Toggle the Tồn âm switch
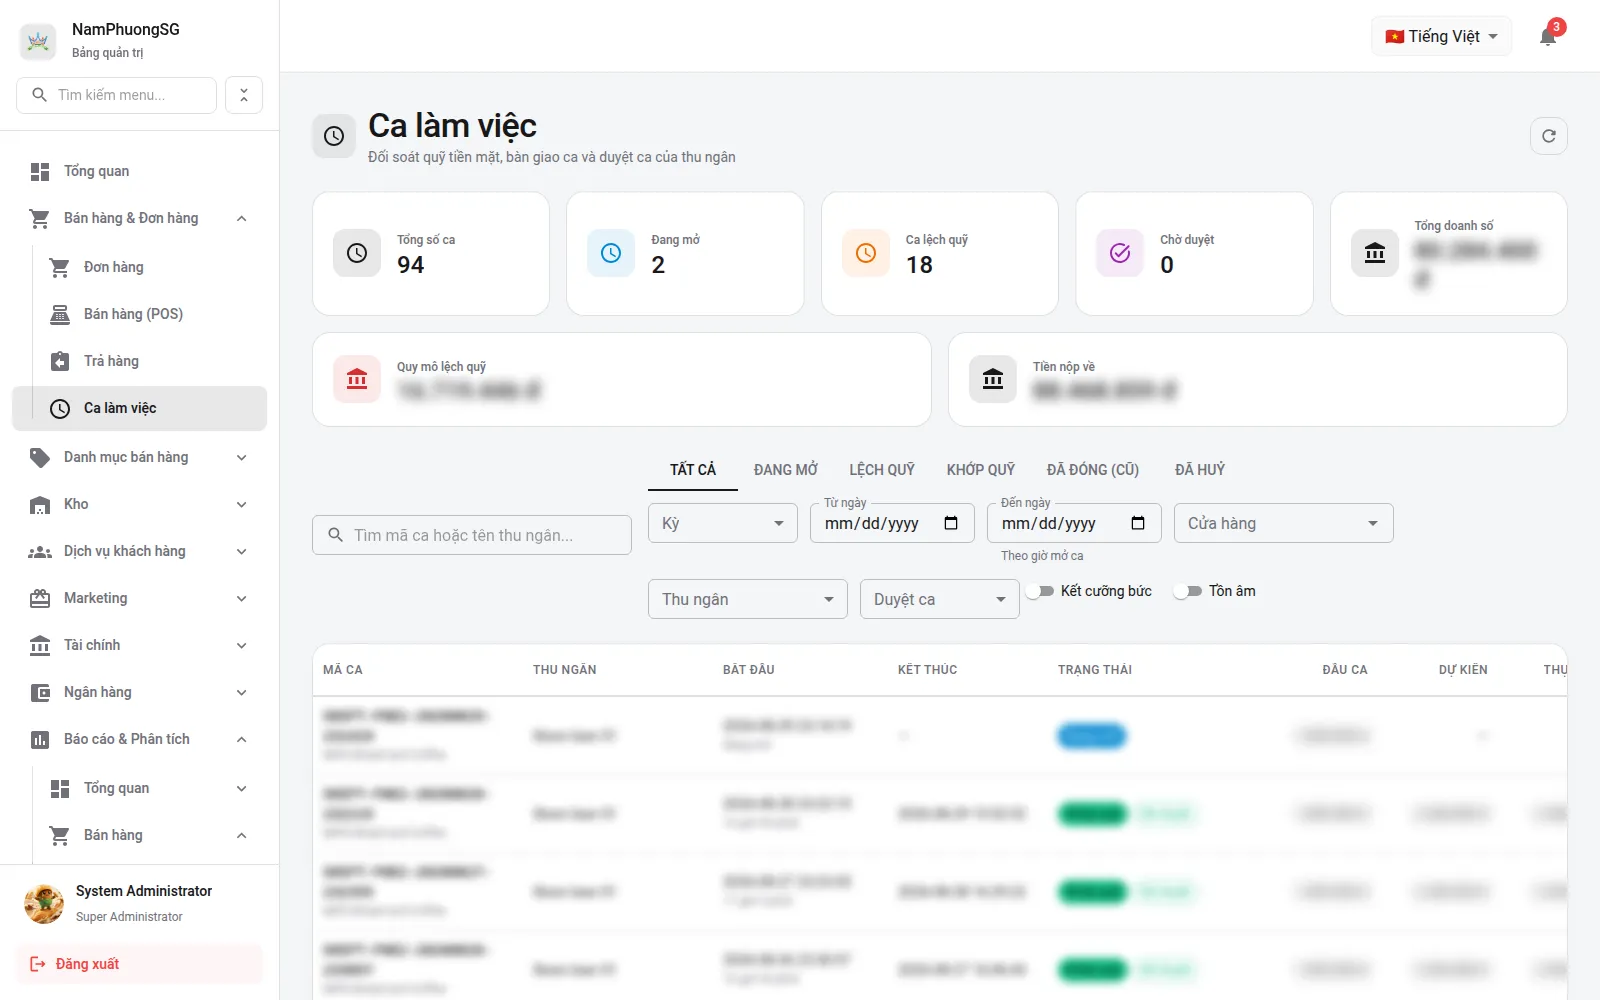 (x=1188, y=591)
